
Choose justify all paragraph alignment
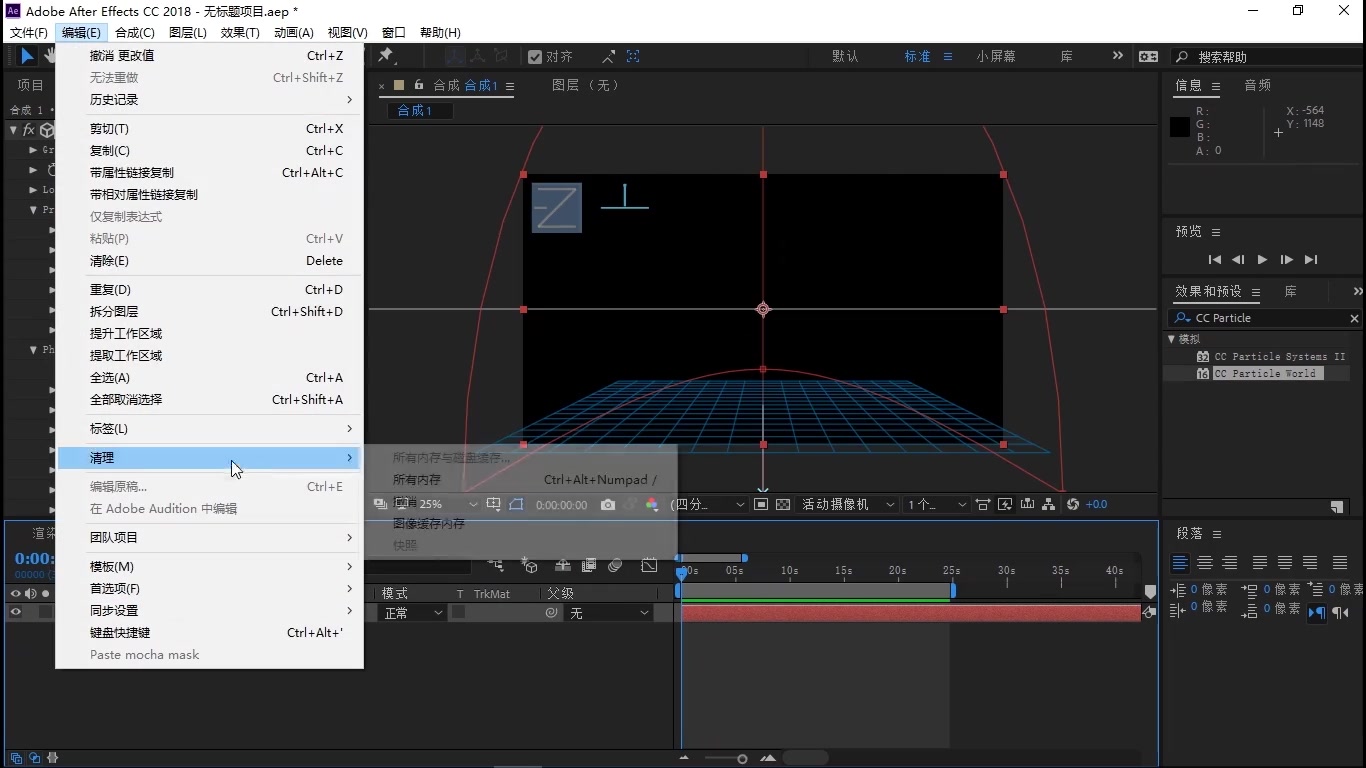point(1340,563)
